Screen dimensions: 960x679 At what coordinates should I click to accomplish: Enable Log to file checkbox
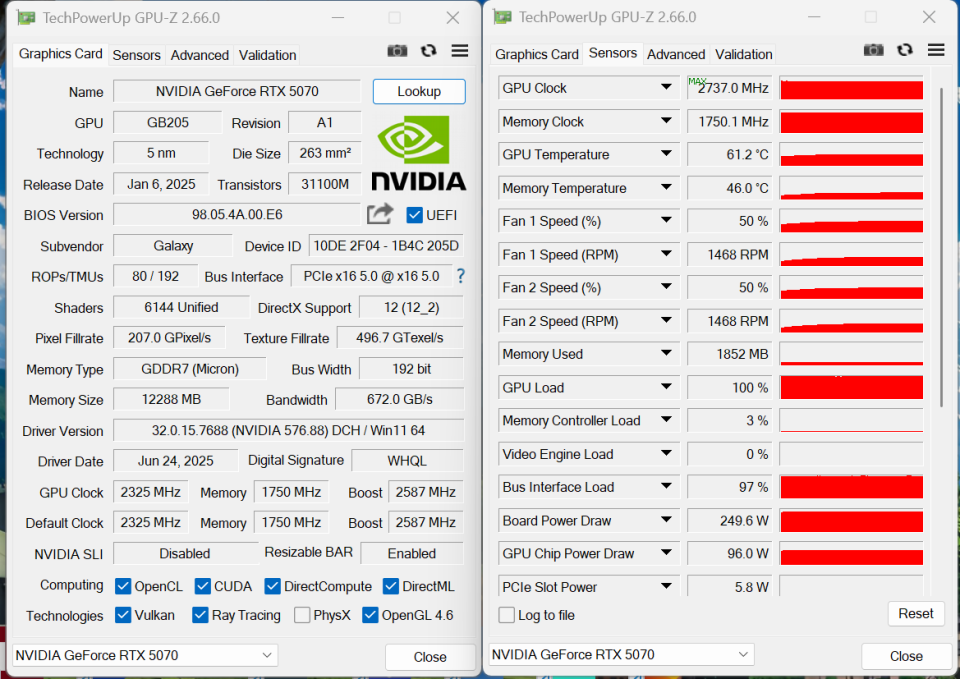(x=506, y=615)
